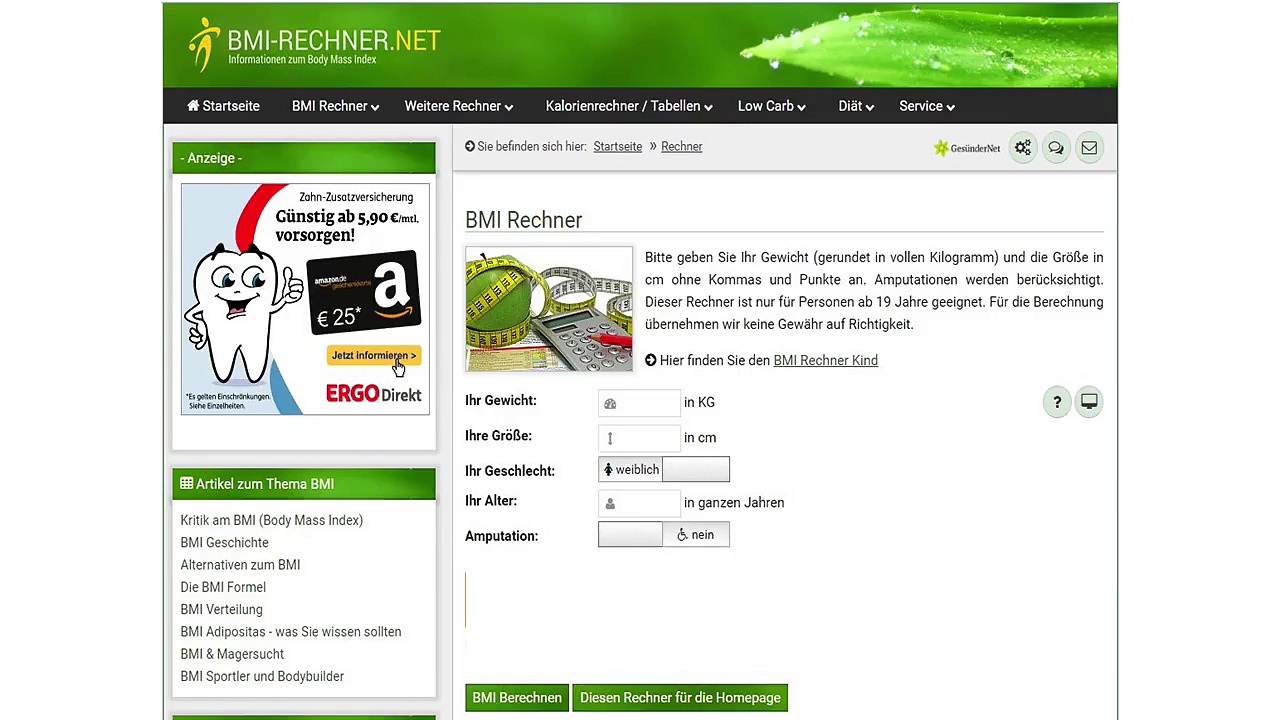Expand the BMI Rechner dropdown menu
This screenshot has width=1280, height=720.
[x=335, y=106]
